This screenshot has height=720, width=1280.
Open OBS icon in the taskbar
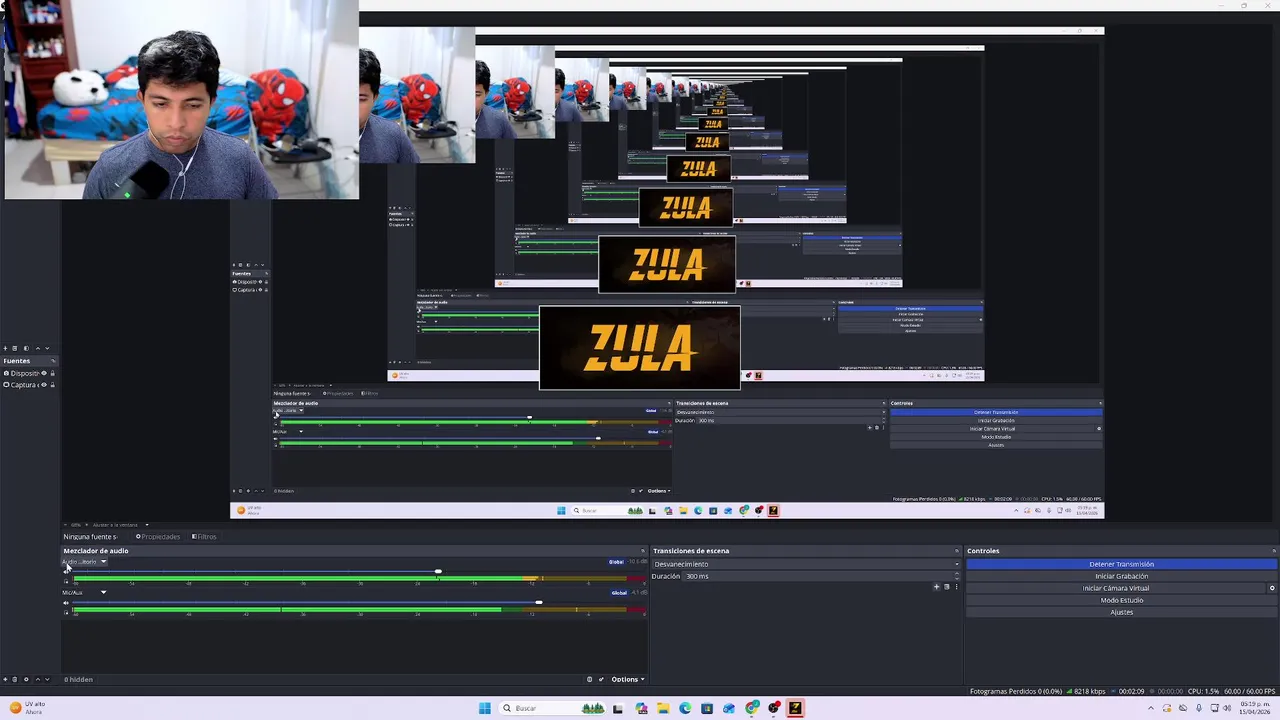coord(773,708)
